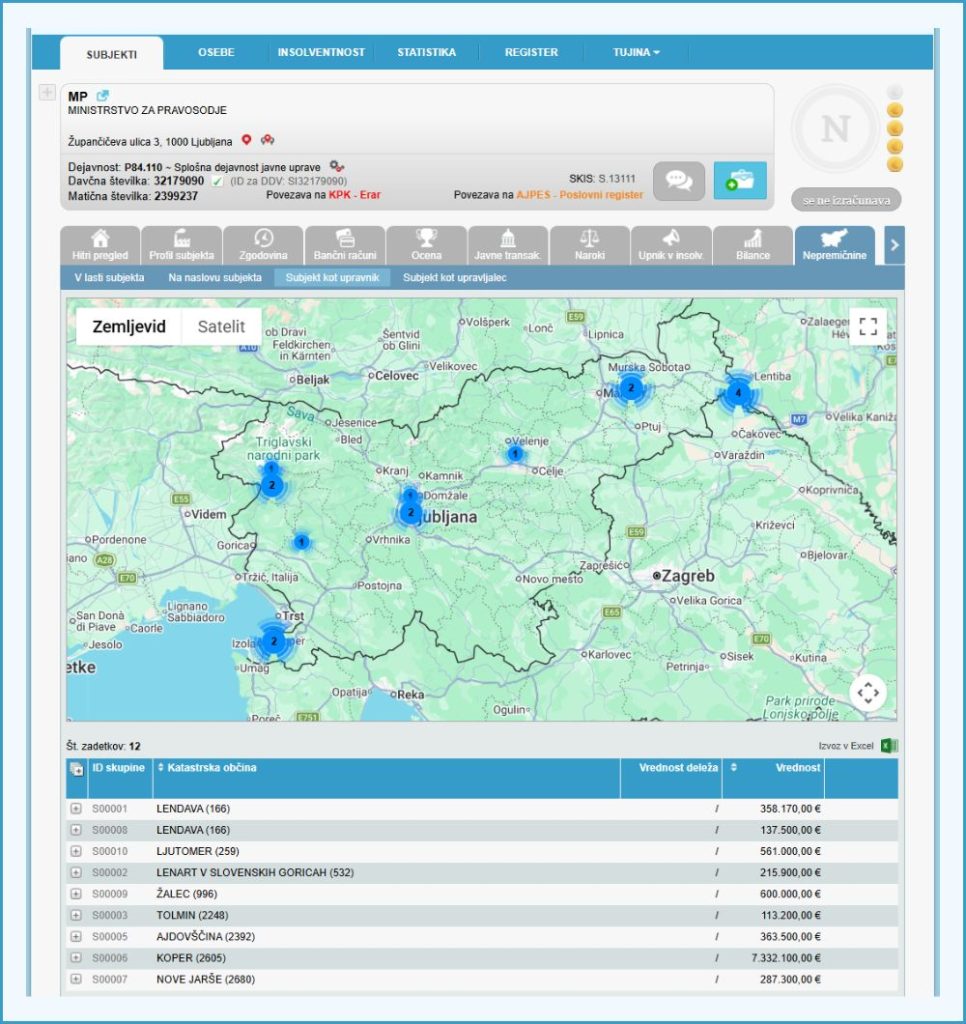Expand row S00001 LENDAVA

[x=76, y=808]
